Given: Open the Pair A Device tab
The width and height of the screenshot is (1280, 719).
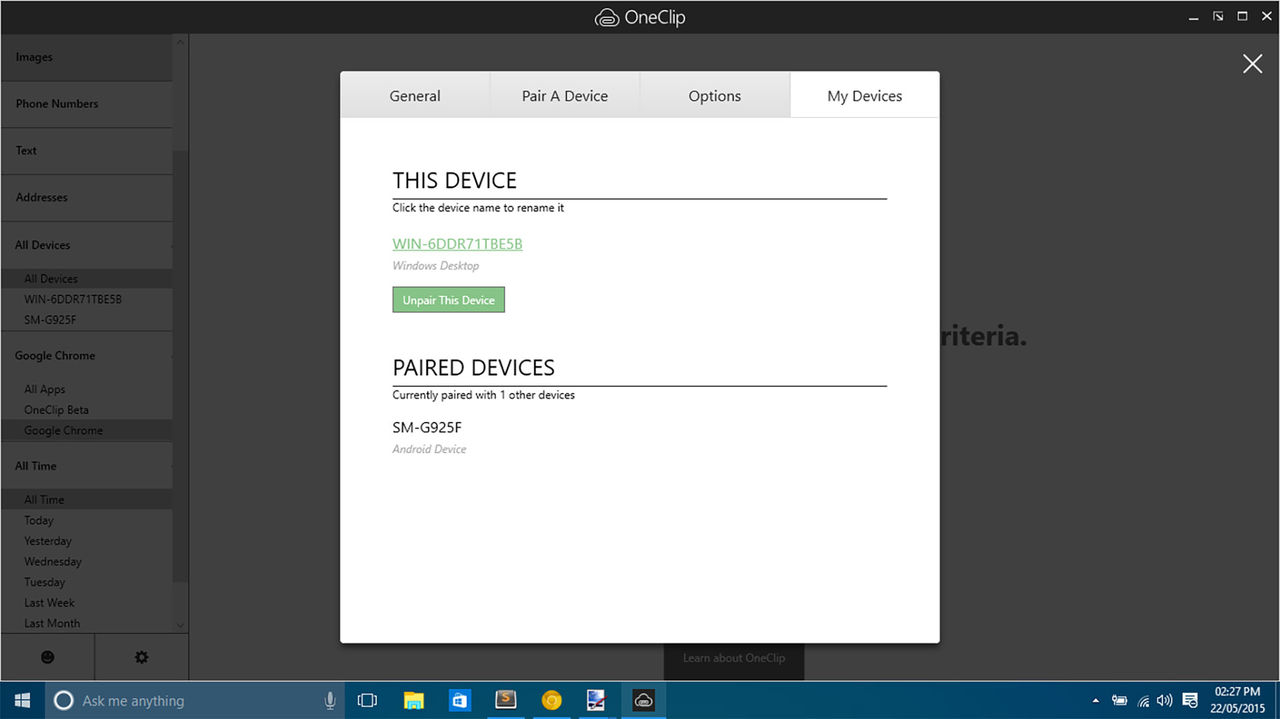Looking at the screenshot, I should [565, 96].
